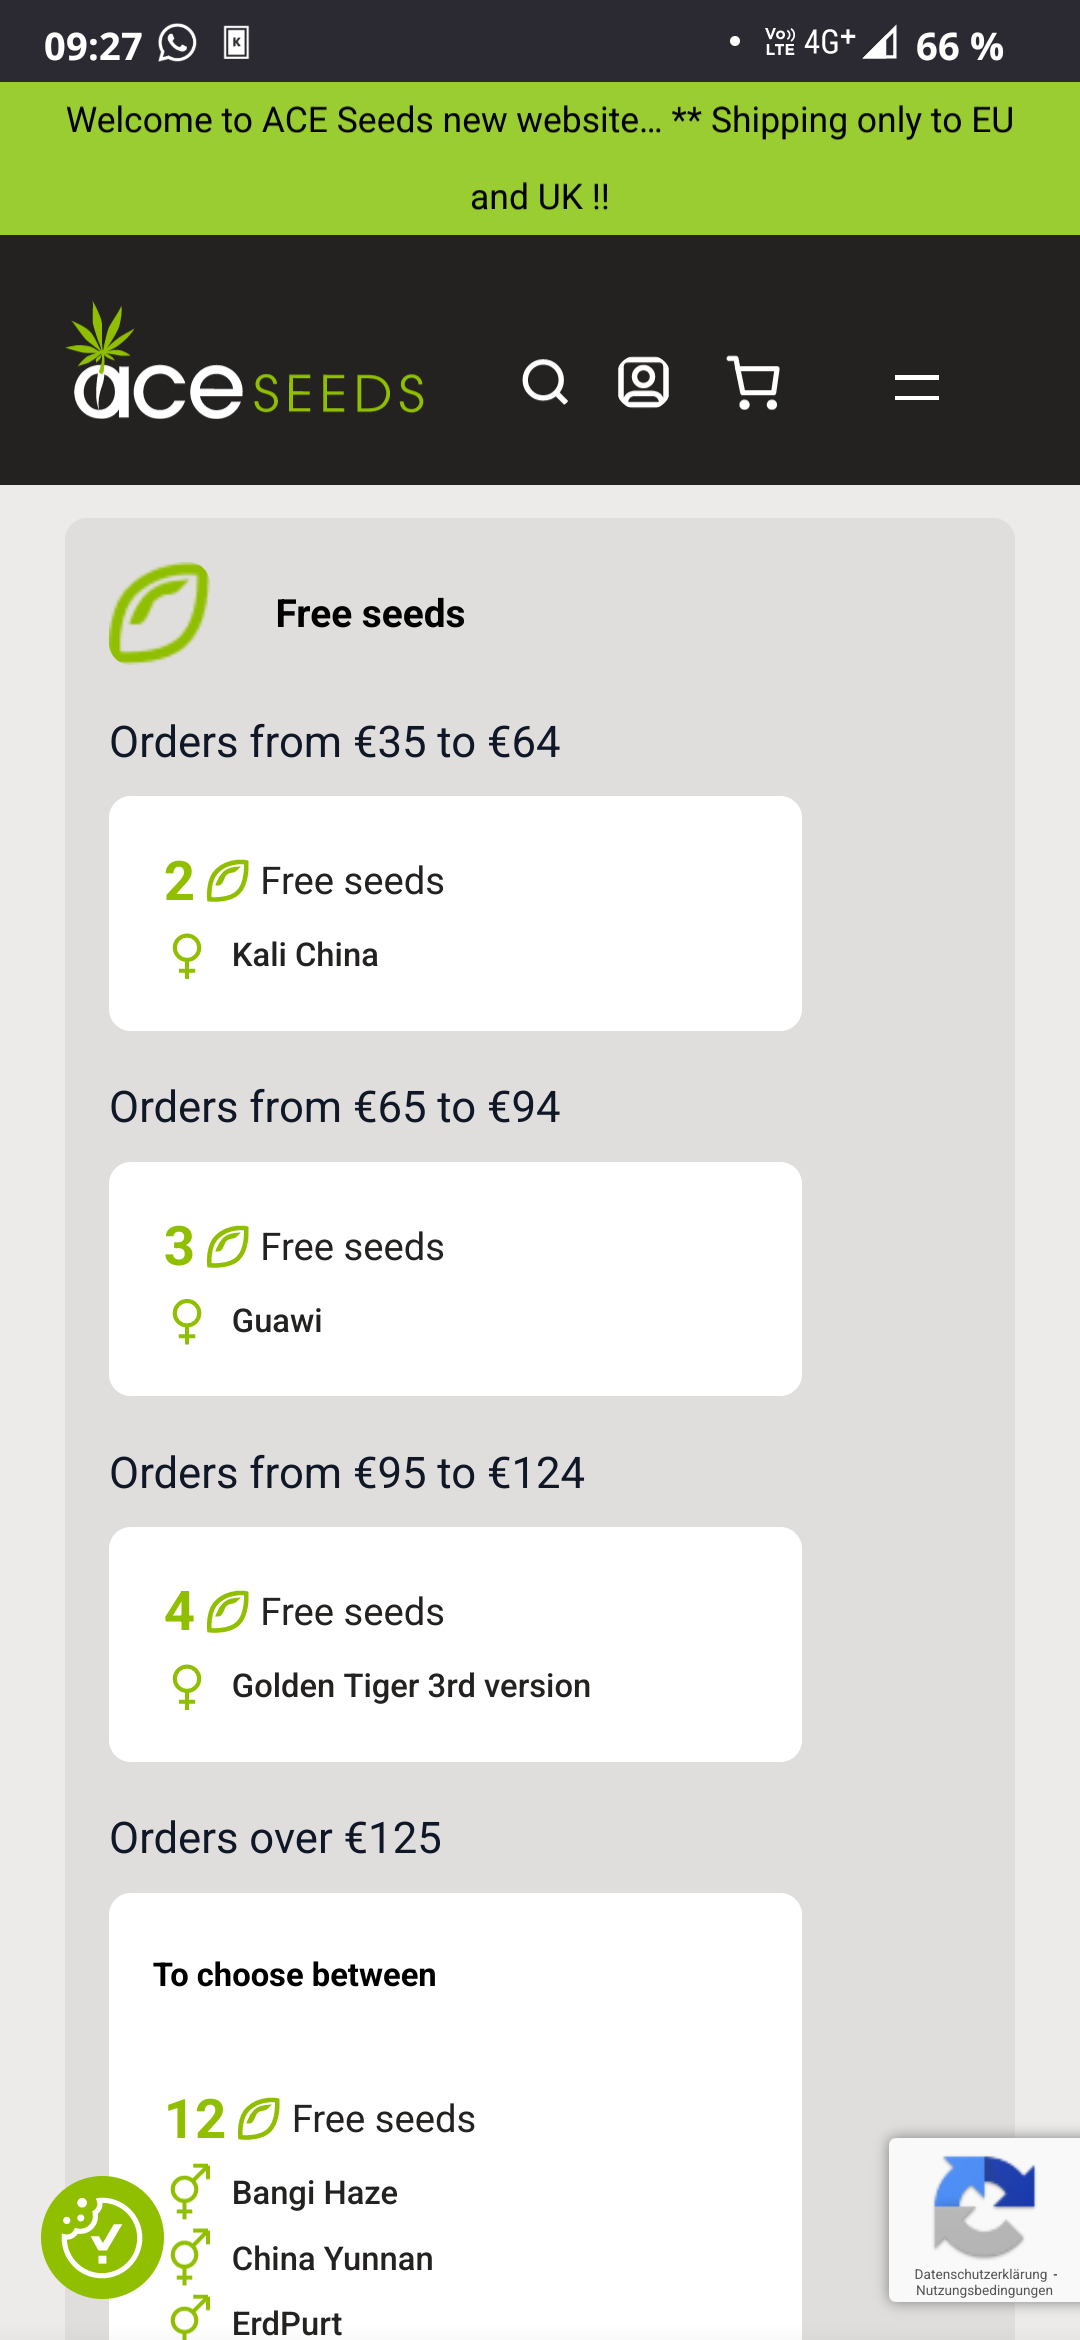Click the Datenschutzerklärung privacy link
This screenshot has width=1080, height=2340.
coord(980,2274)
